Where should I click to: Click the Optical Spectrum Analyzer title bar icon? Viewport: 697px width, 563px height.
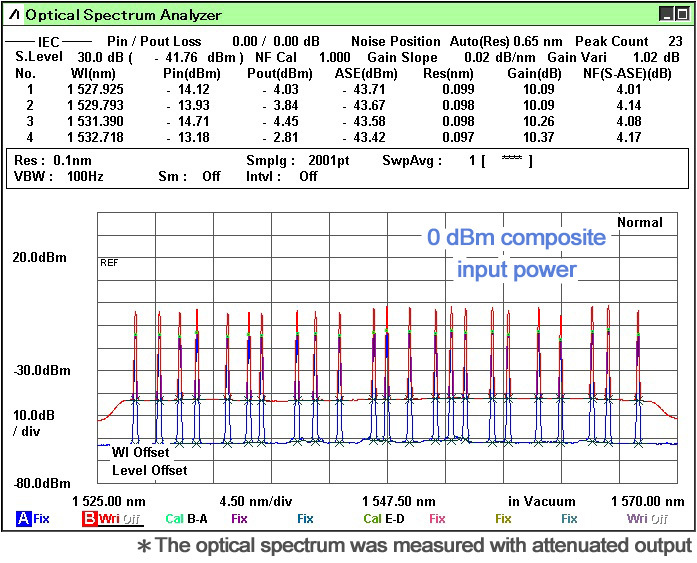point(13,14)
